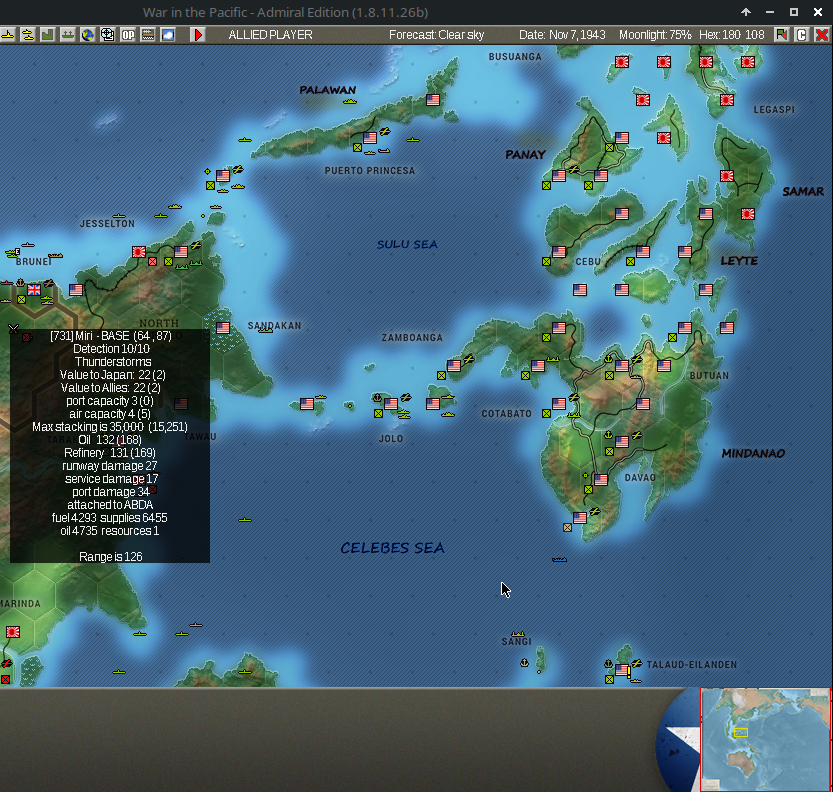This screenshot has width=833, height=792.
Task: Click the ALLIED PLAYER label
Action: click(270, 35)
